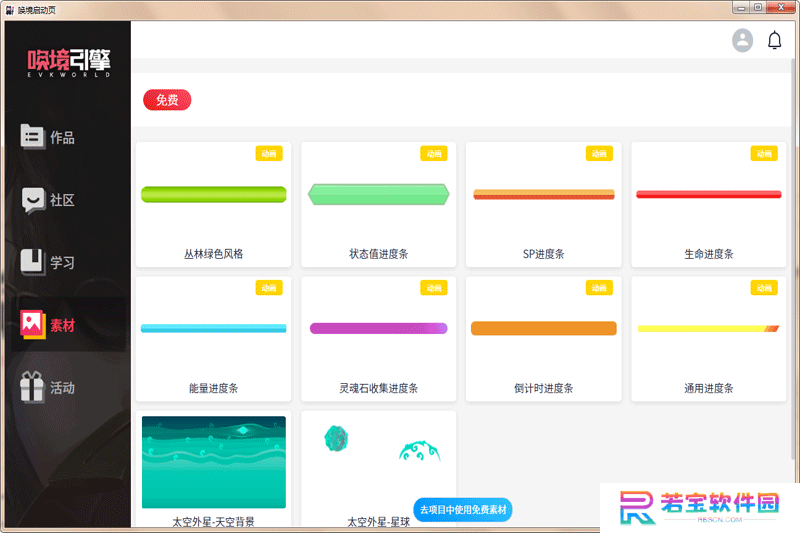This screenshot has height=533, width=800.
Task: Open the 太空外星-天空背景 teal sky thumbnail
Action: [x=214, y=462]
